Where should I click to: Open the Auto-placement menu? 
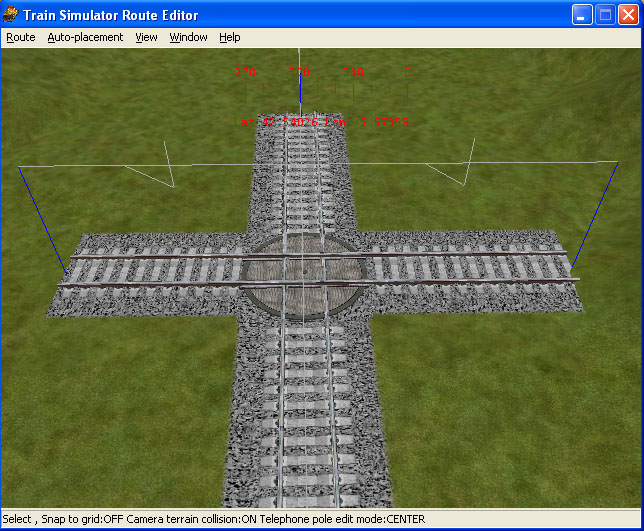point(85,37)
